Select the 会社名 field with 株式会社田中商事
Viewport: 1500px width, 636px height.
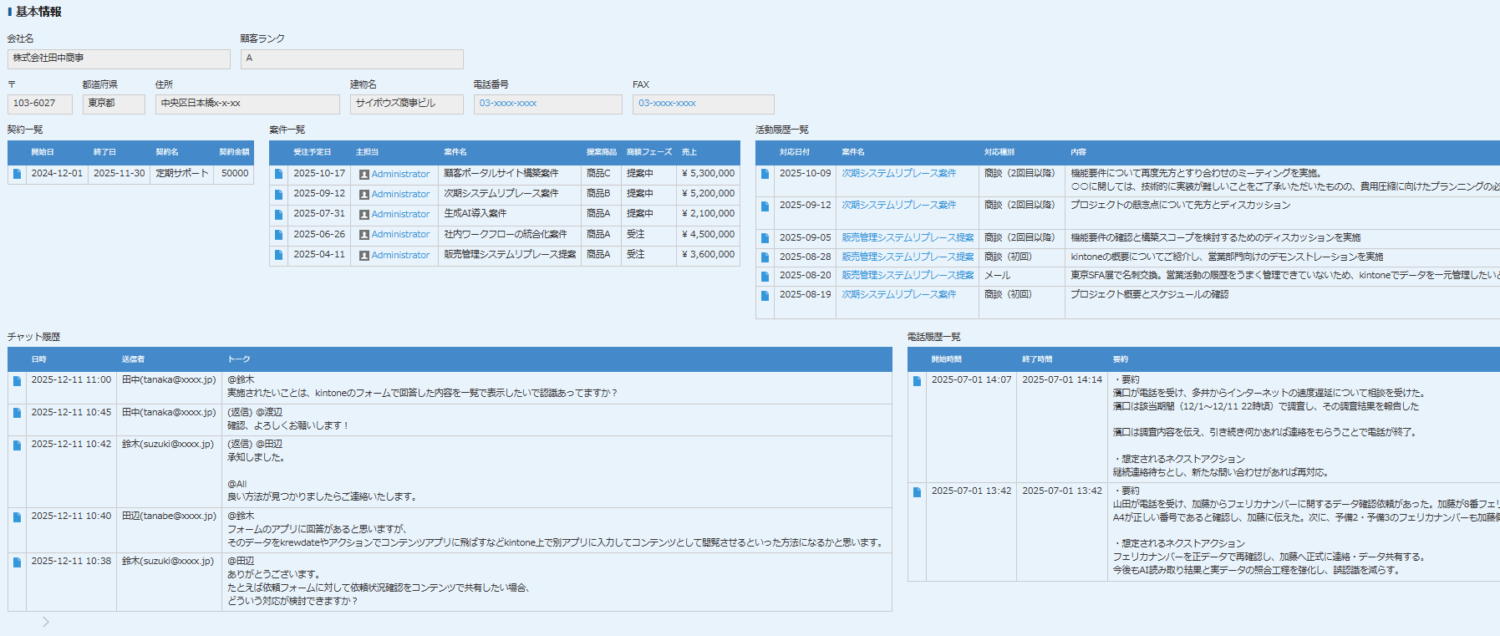(x=115, y=59)
